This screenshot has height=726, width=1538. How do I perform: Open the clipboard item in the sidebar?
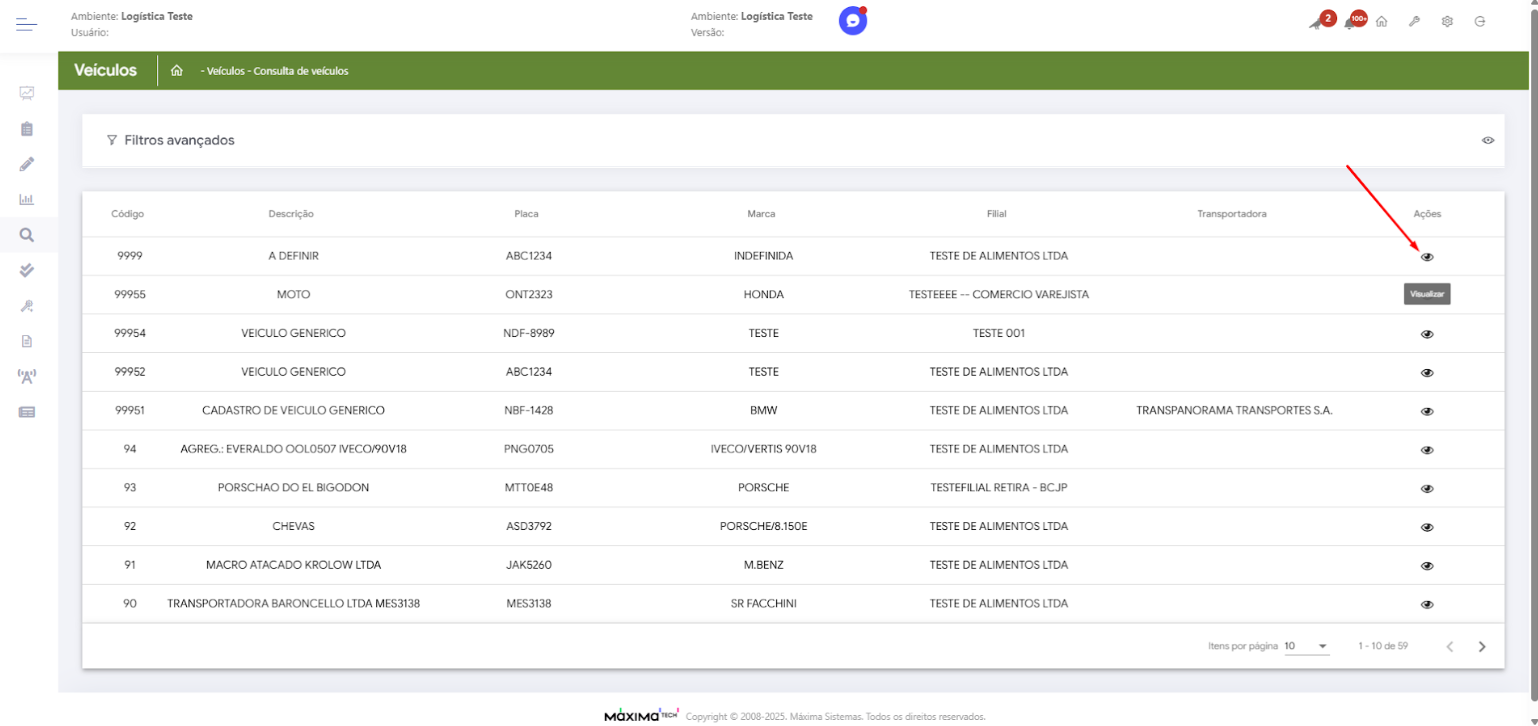pos(27,129)
